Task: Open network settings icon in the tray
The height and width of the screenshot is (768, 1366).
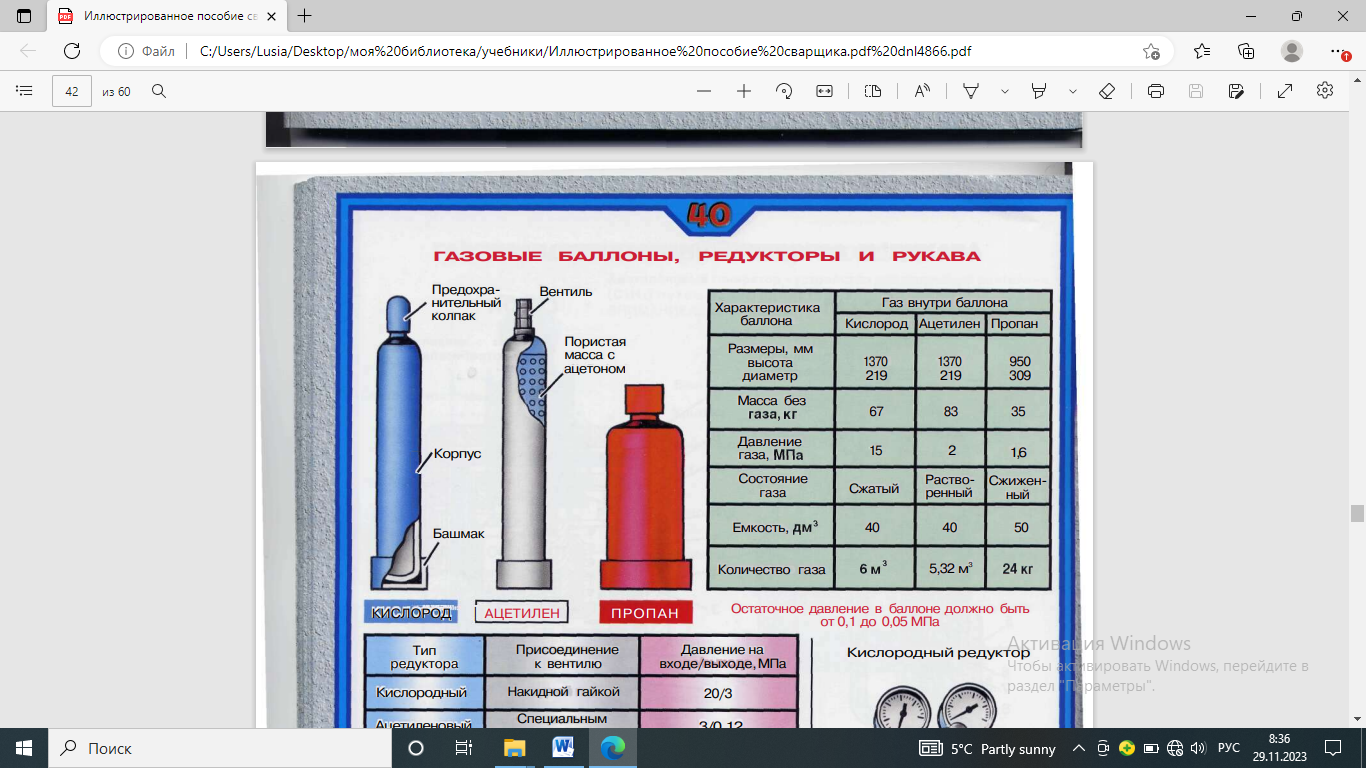Action: point(1175,749)
